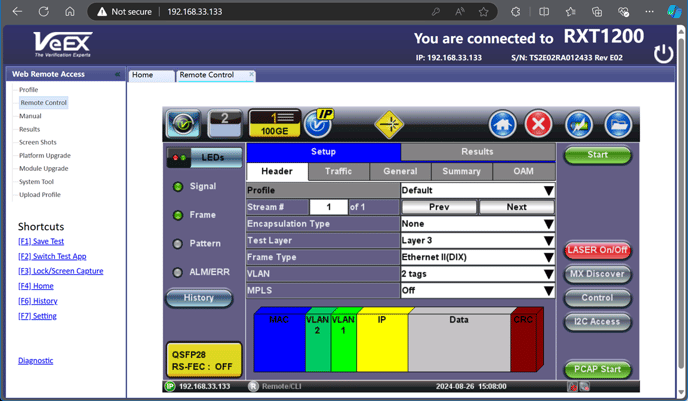This screenshot has height=401, width=688.
Task: Click the blue MAC frame block
Action: click(x=280, y=340)
